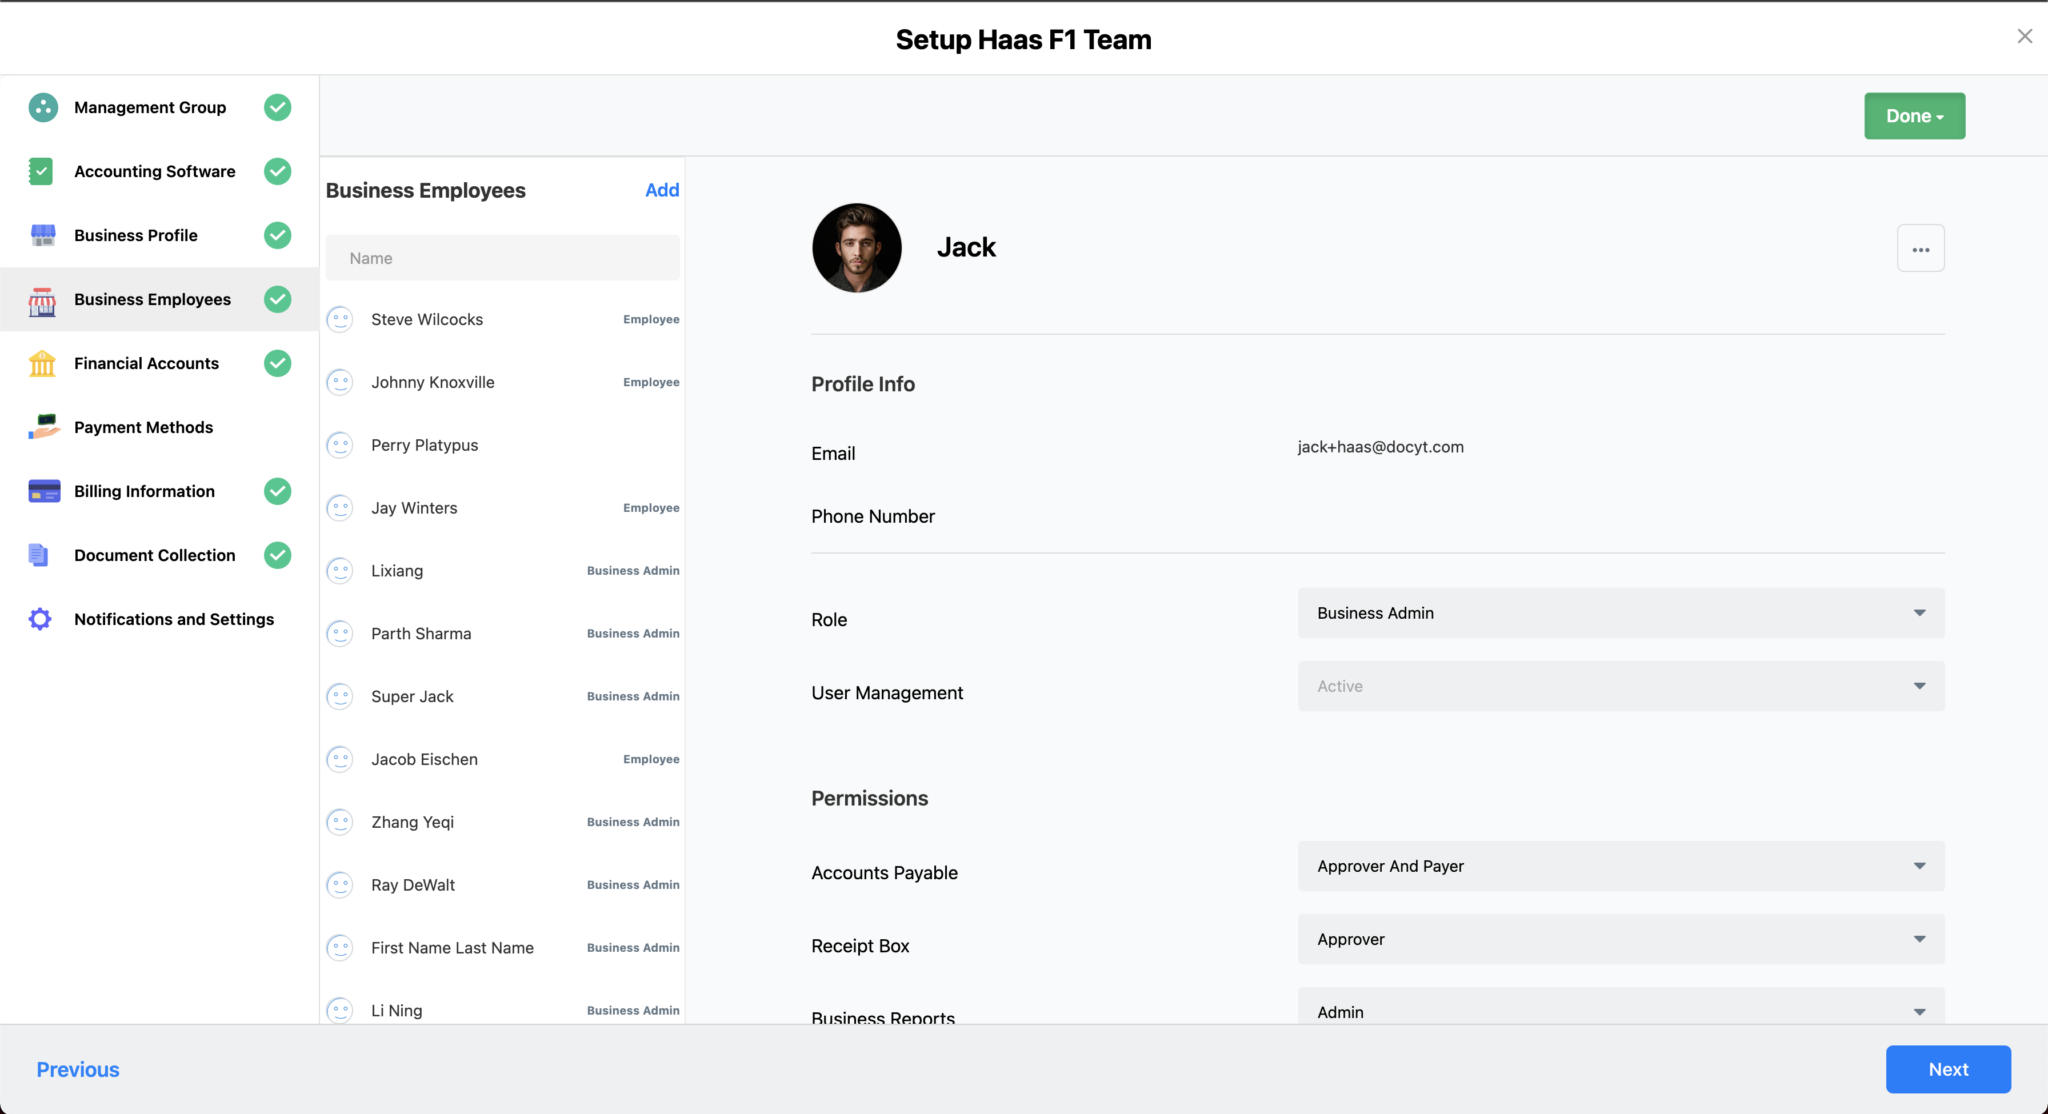Viewport: 2048px width, 1114px height.
Task: Click the Name search field
Action: click(x=502, y=258)
